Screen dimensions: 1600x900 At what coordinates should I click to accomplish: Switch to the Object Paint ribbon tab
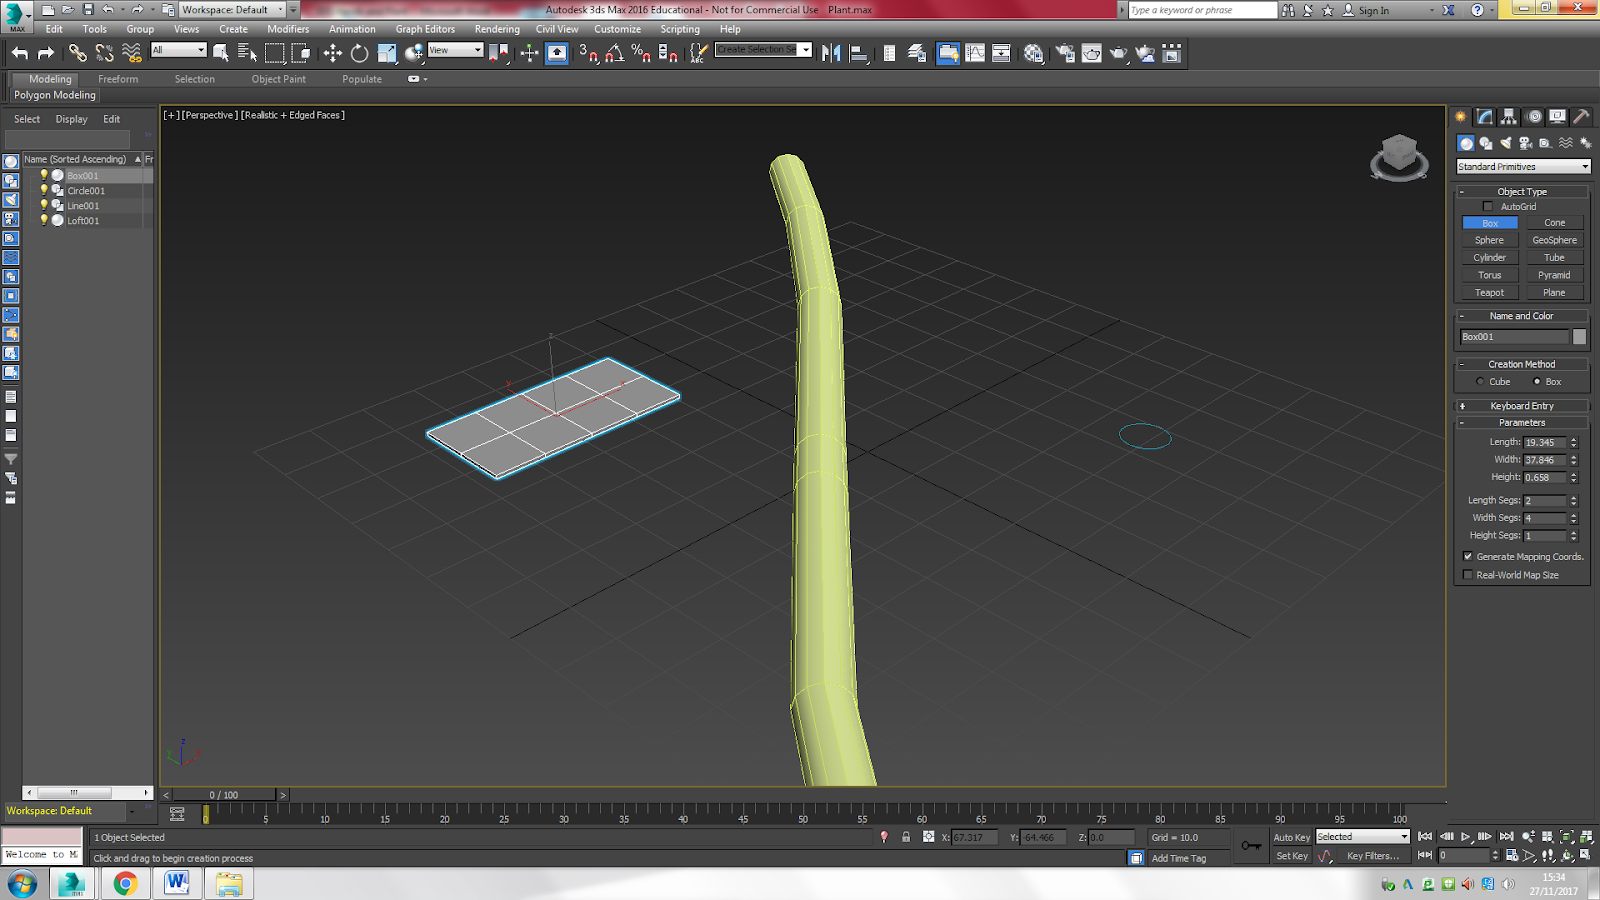[x=279, y=79]
